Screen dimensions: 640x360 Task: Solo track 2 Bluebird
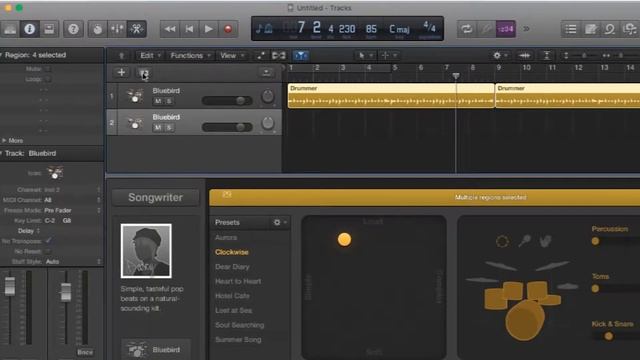click(x=169, y=128)
